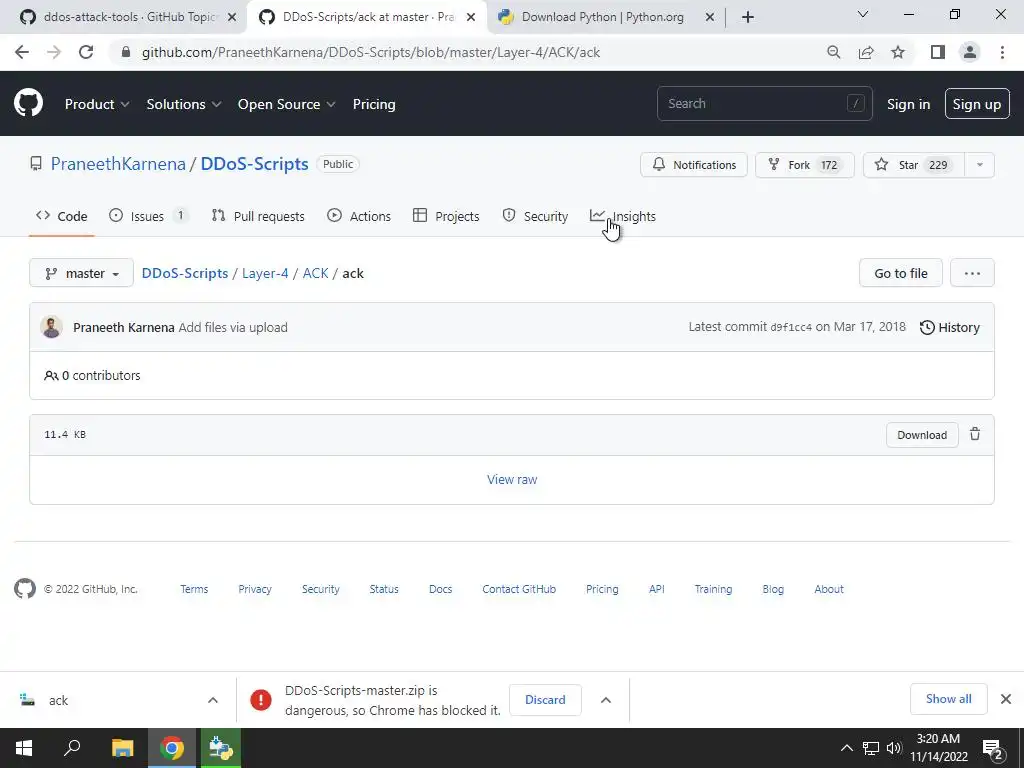Click Python installer icon in taskbar

[x=221, y=748]
